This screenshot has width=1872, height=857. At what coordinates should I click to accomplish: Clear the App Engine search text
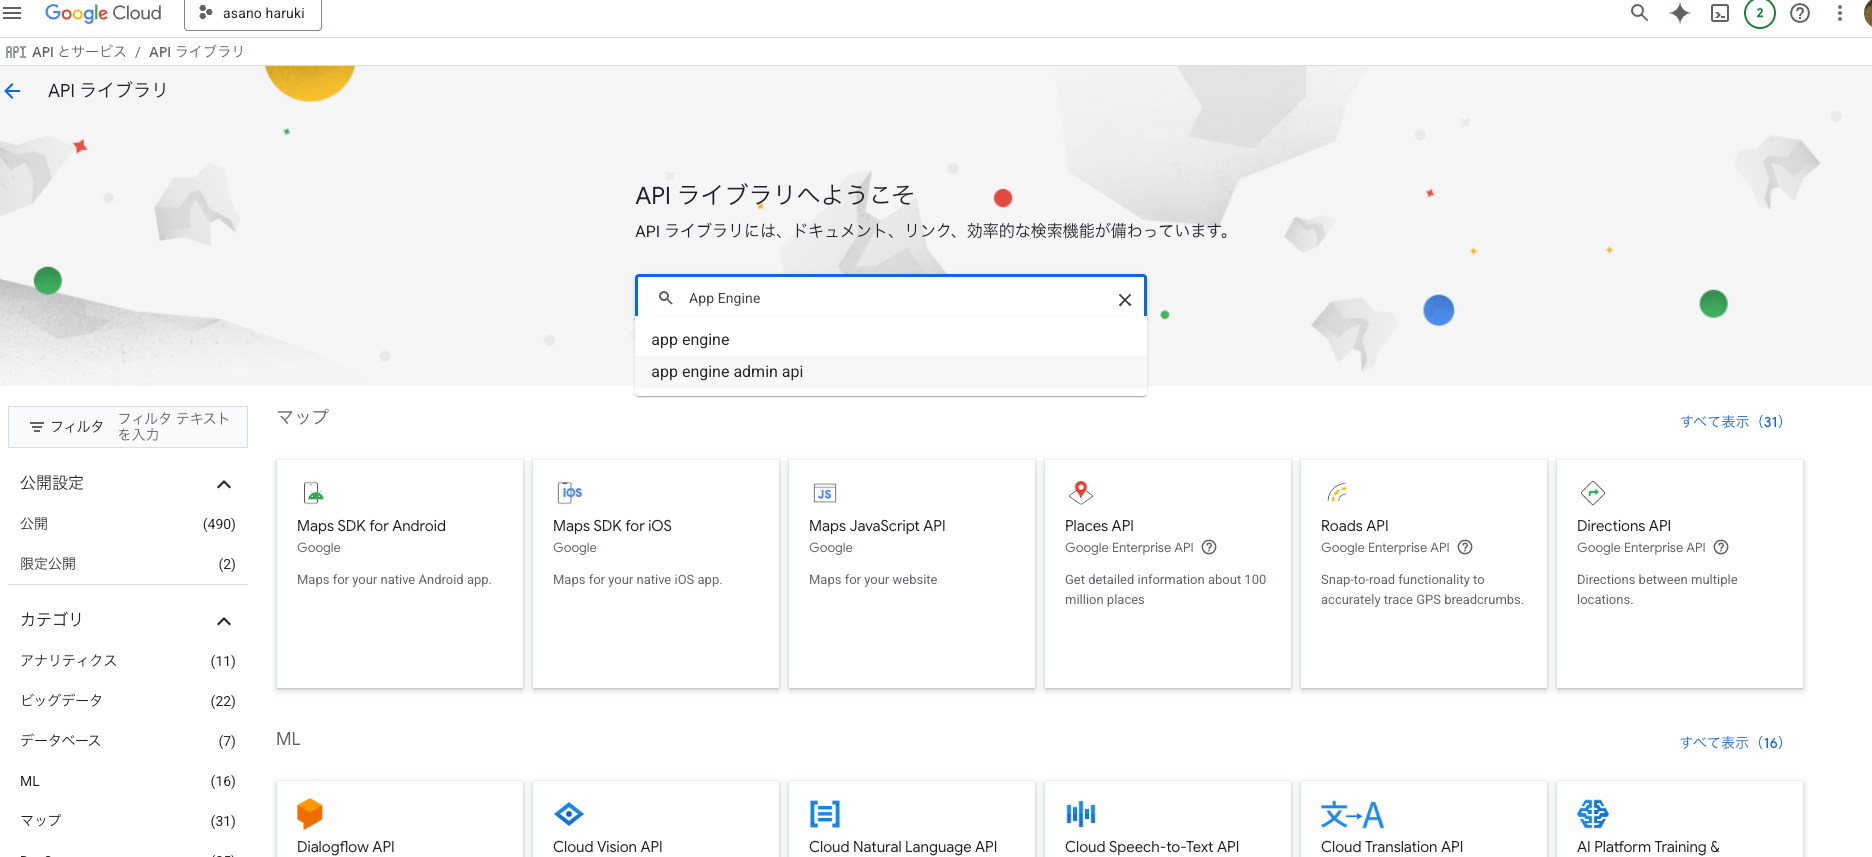point(1125,299)
